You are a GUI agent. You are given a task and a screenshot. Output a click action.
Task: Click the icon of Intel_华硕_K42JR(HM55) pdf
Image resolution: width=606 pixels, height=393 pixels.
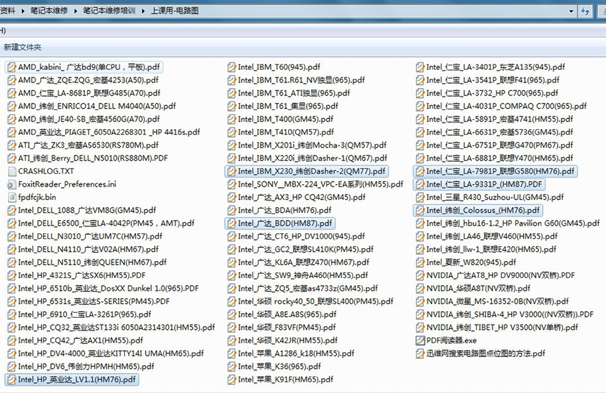[232, 340]
